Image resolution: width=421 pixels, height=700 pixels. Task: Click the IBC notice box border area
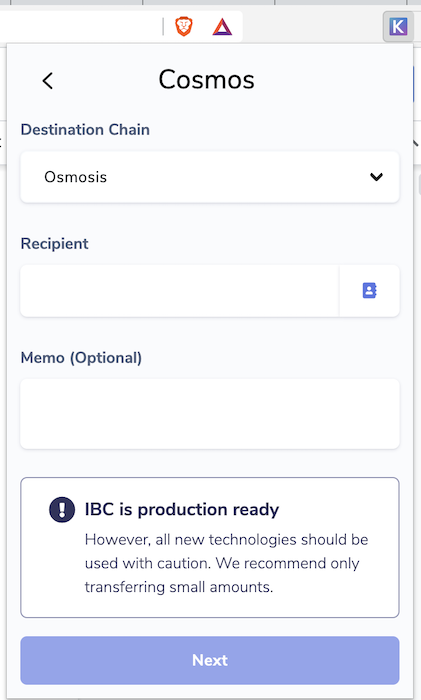(x=210, y=548)
